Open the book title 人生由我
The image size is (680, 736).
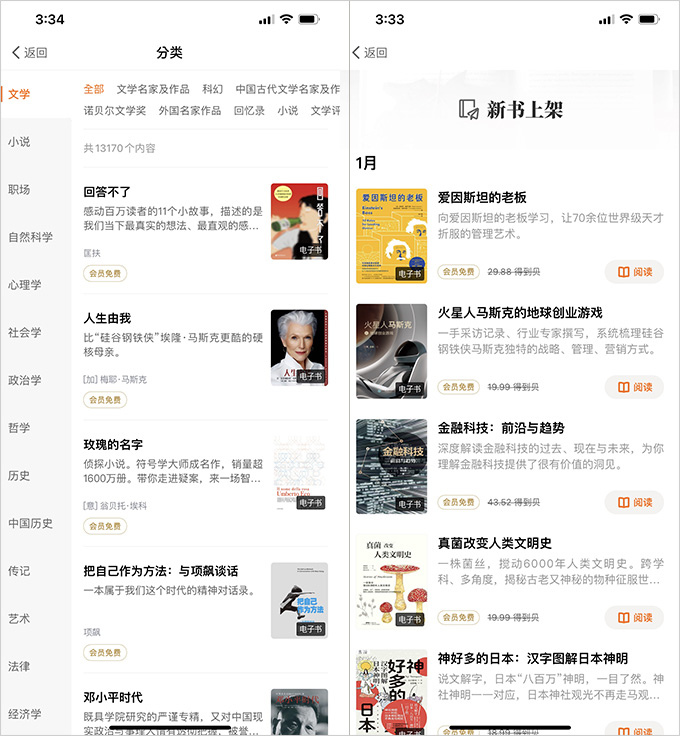coord(107,318)
